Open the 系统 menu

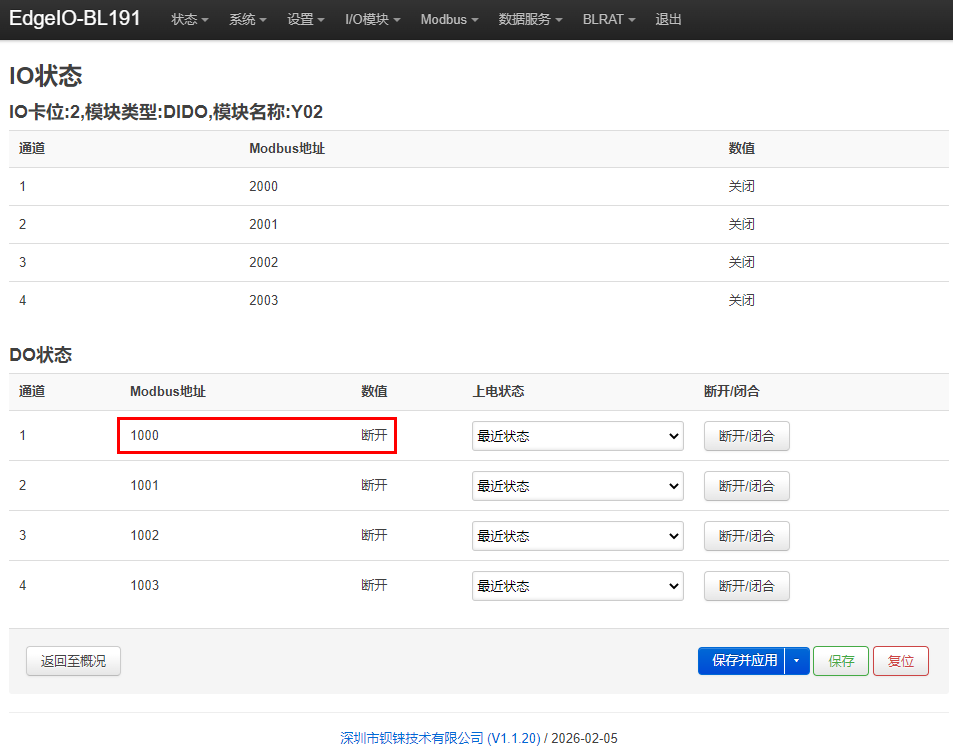pyautogui.click(x=247, y=19)
